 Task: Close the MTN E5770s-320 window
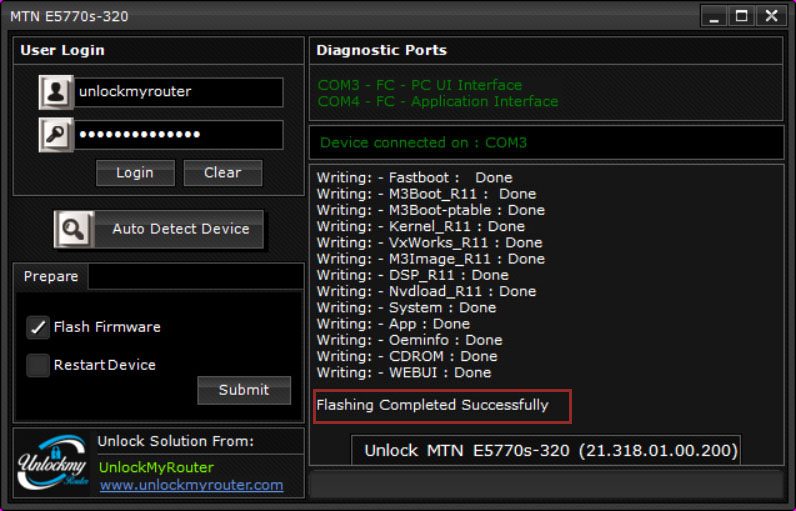point(771,16)
